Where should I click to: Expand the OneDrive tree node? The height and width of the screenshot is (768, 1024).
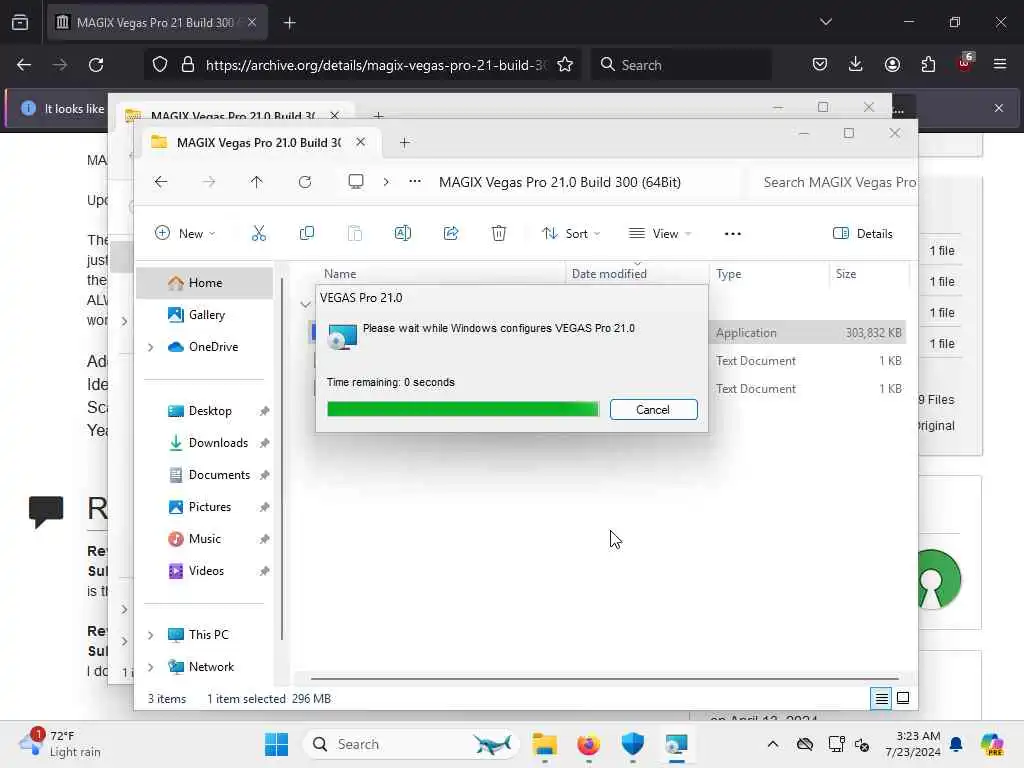[151, 347]
